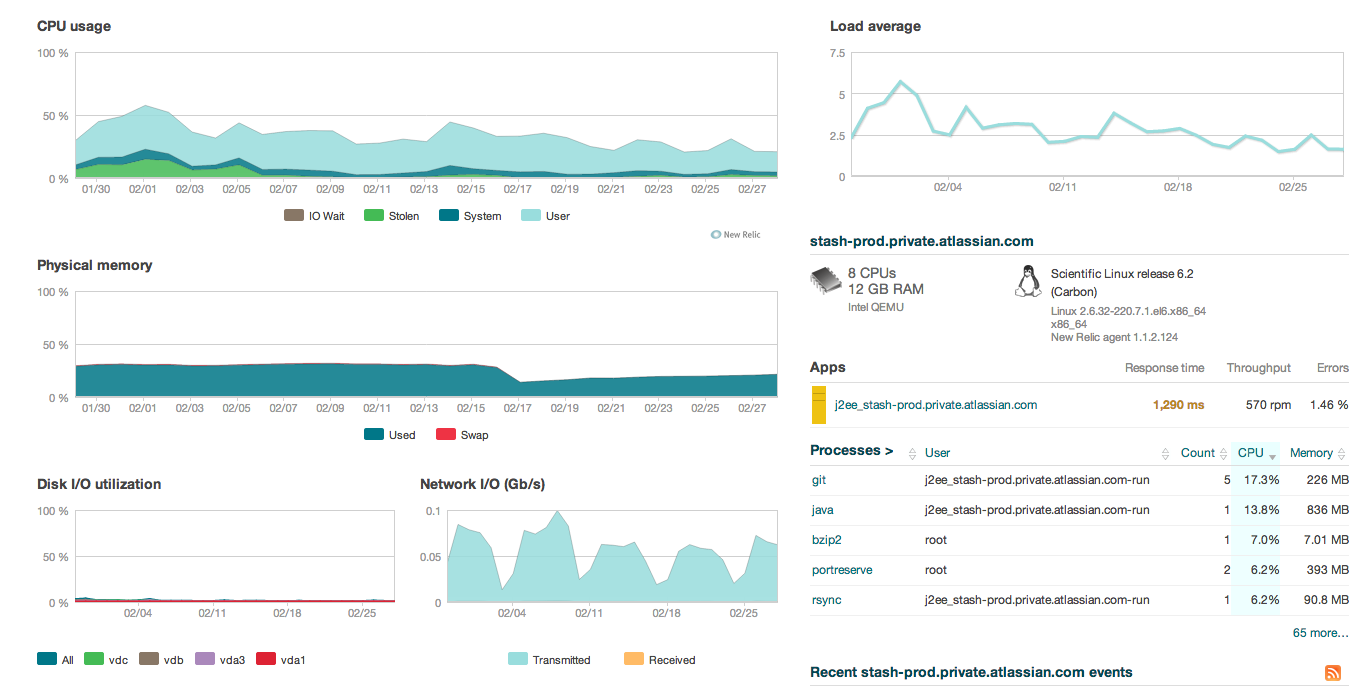Click the yellow app status indicator
Screen dimensions: 1361x686
click(818, 405)
